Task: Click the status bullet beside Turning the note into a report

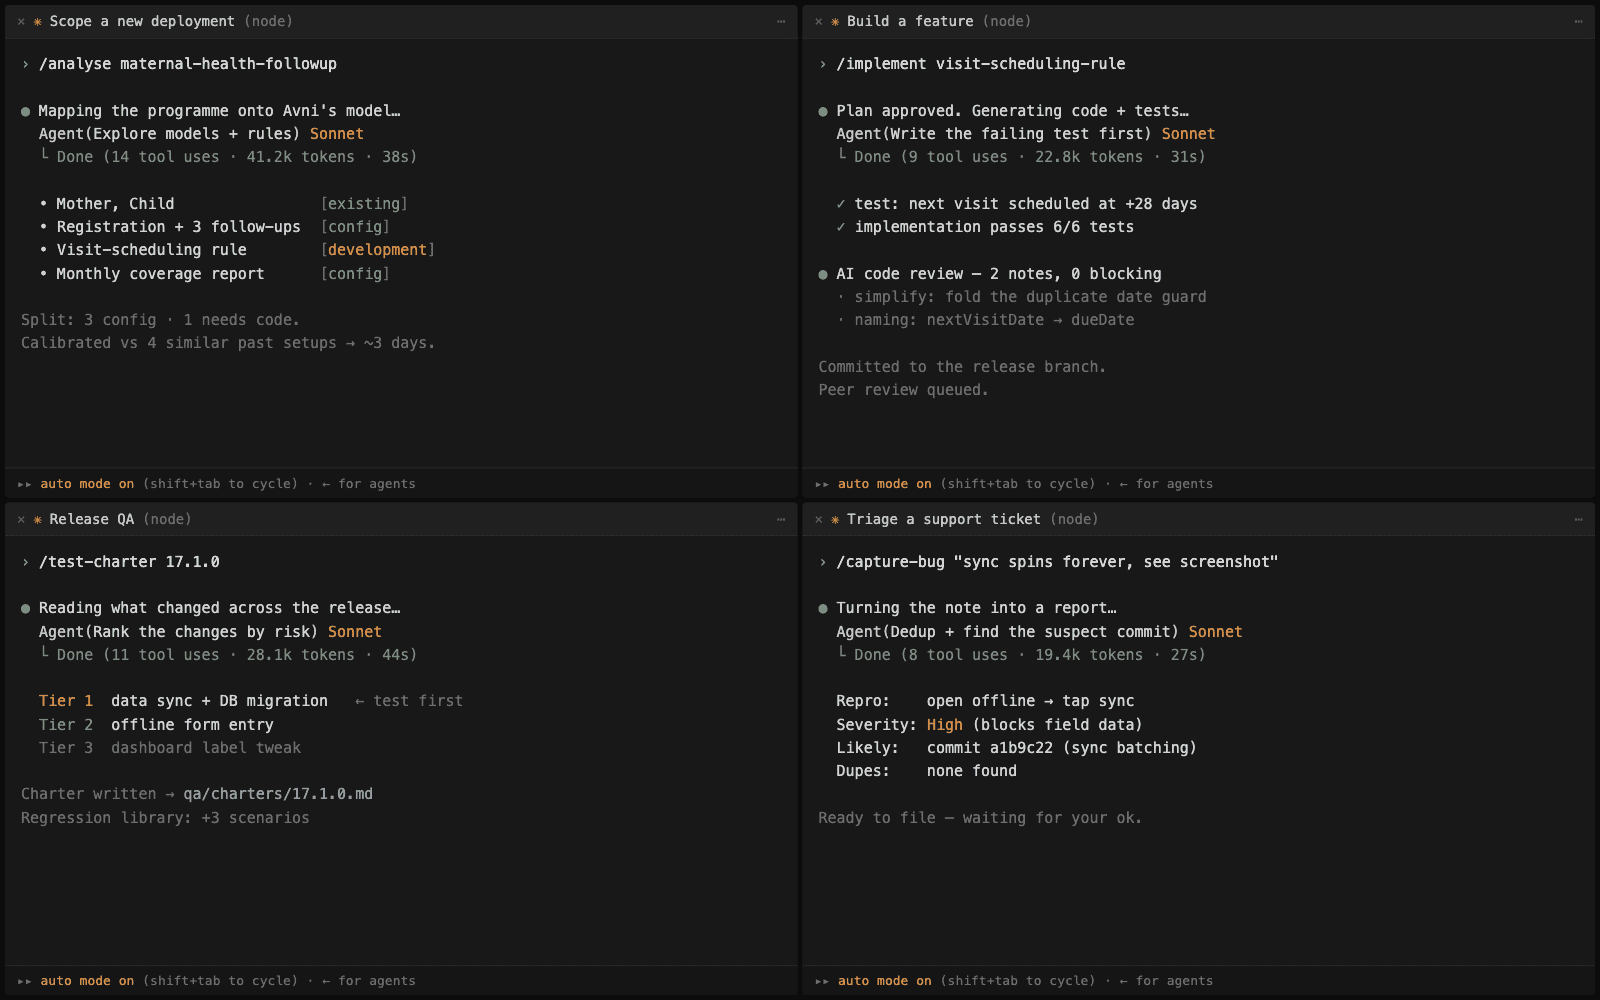Action: [x=823, y=608]
